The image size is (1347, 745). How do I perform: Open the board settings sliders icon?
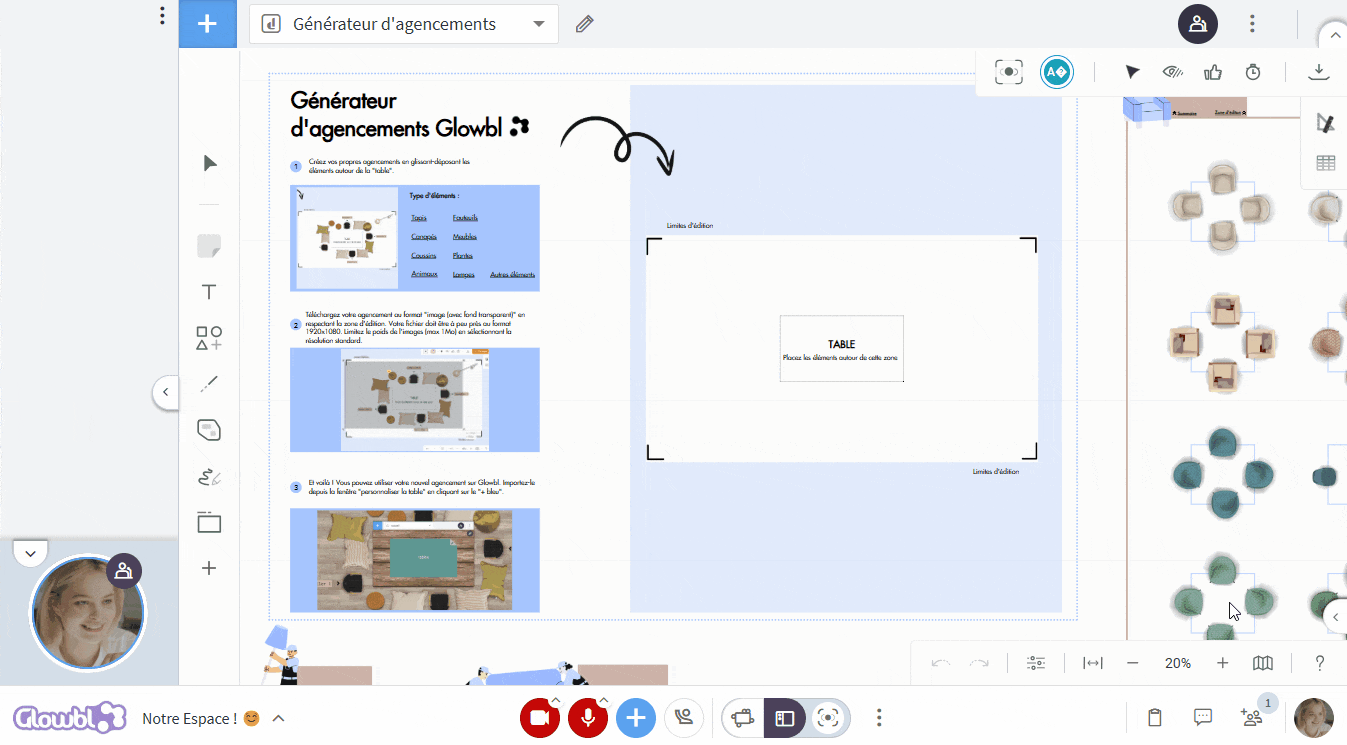click(1036, 663)
